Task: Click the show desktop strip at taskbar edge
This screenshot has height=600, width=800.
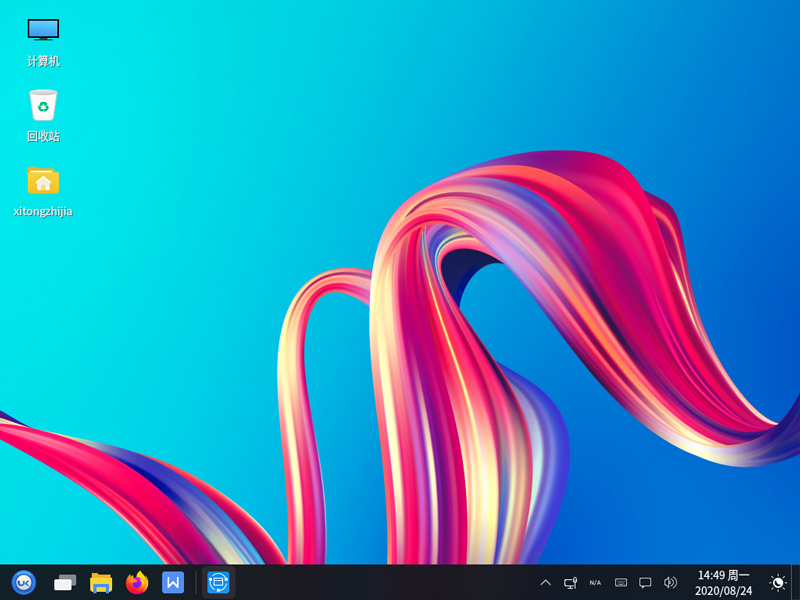Action: (x=796, y=582)
